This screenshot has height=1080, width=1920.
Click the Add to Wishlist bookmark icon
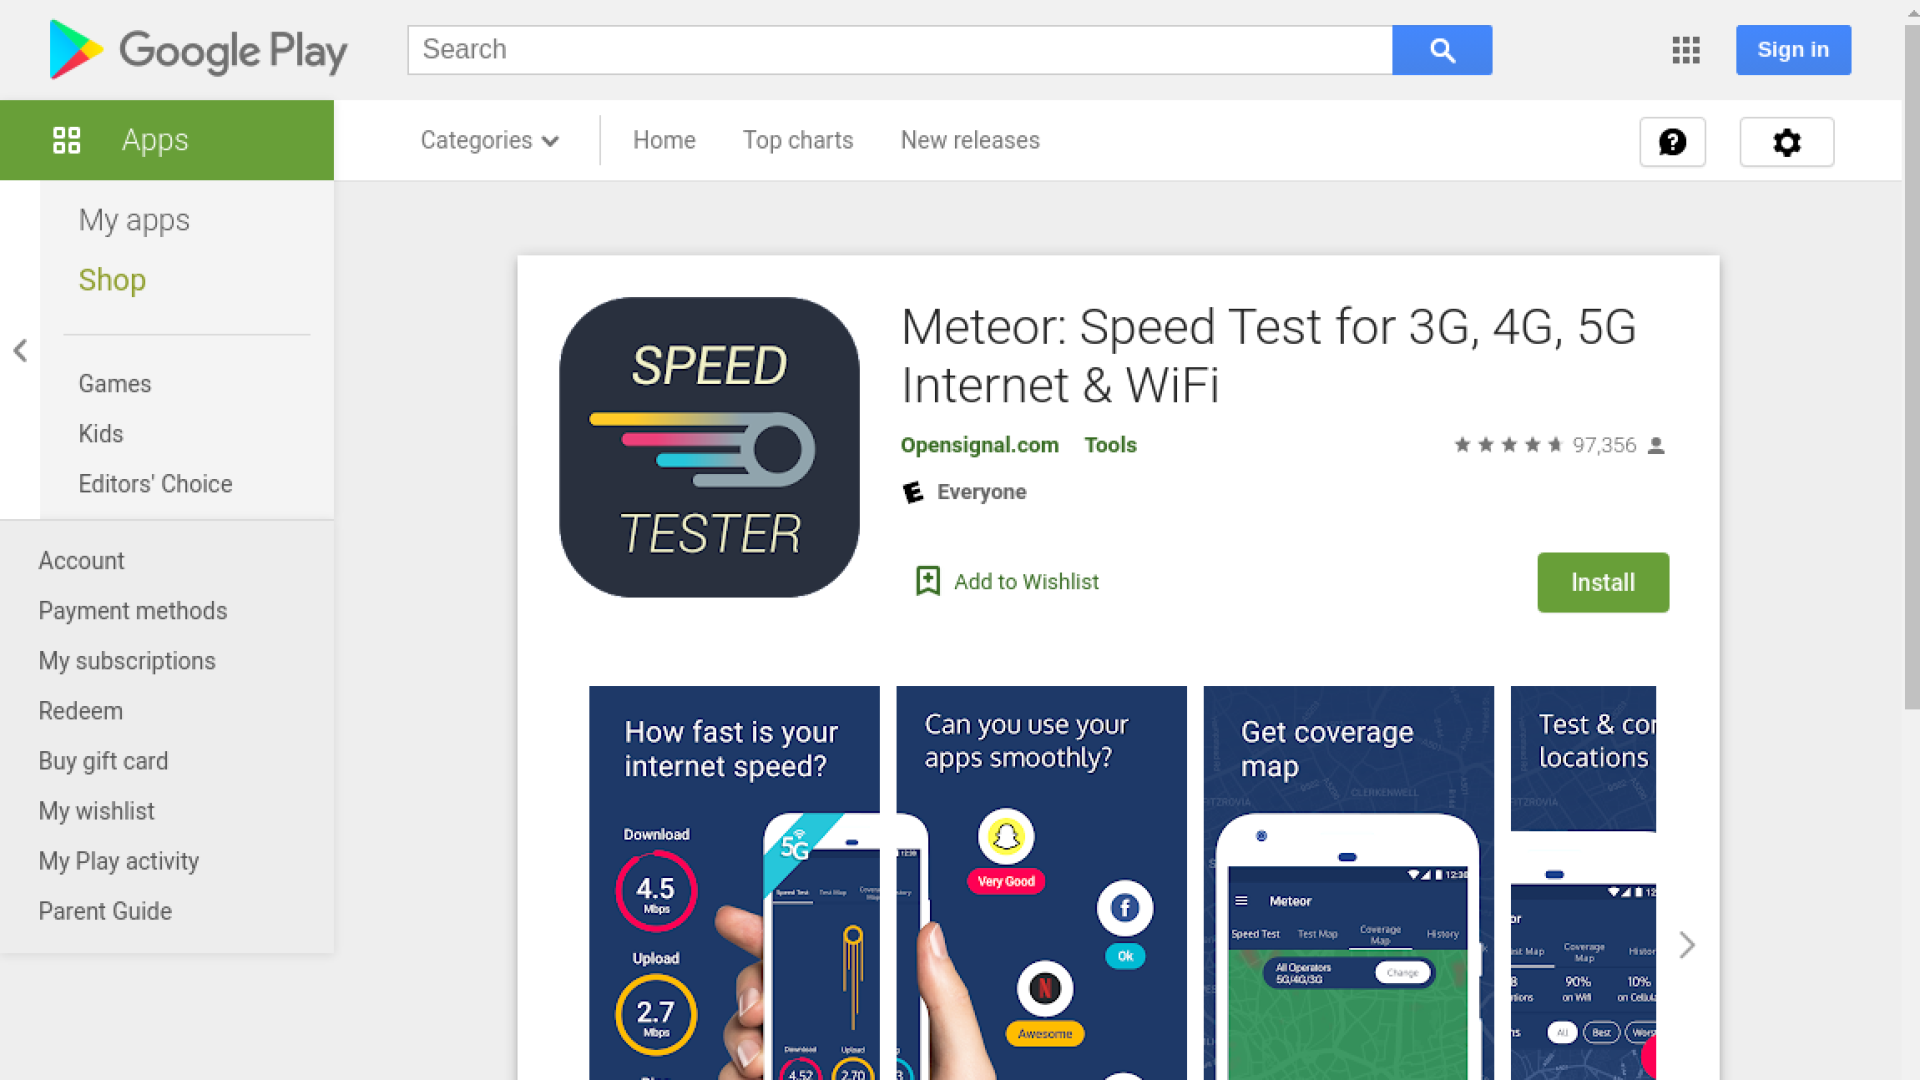point(928,581)
